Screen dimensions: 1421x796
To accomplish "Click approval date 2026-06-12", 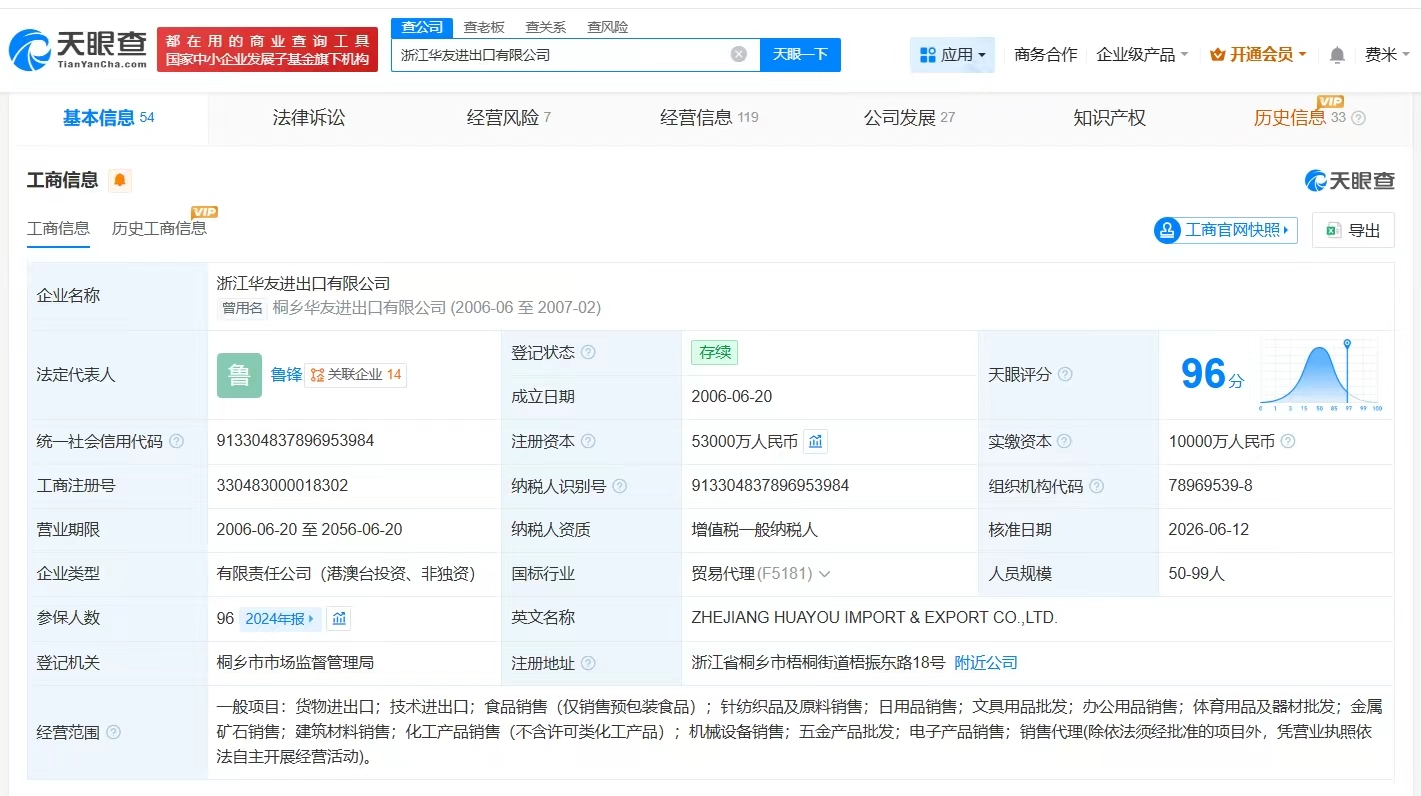I will 1208,530.
